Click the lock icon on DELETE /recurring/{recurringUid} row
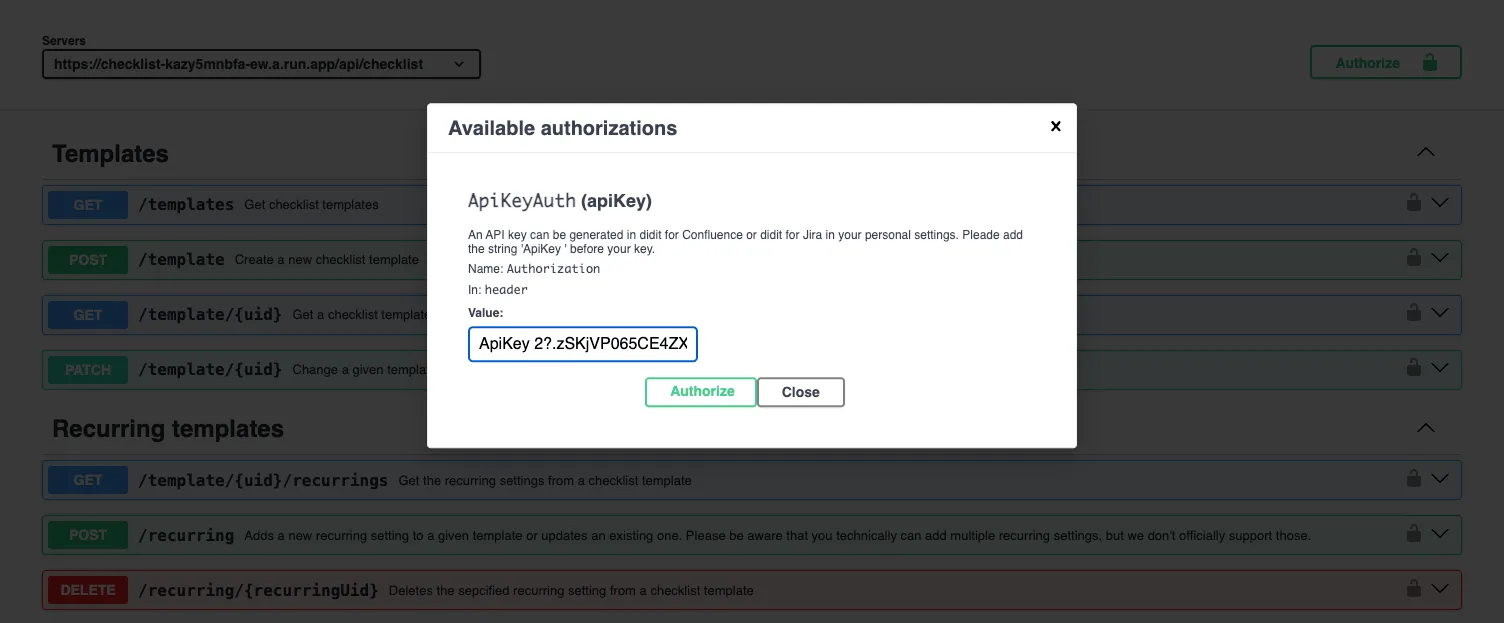Screen dimensions: 1504x623 (1413, 588)
